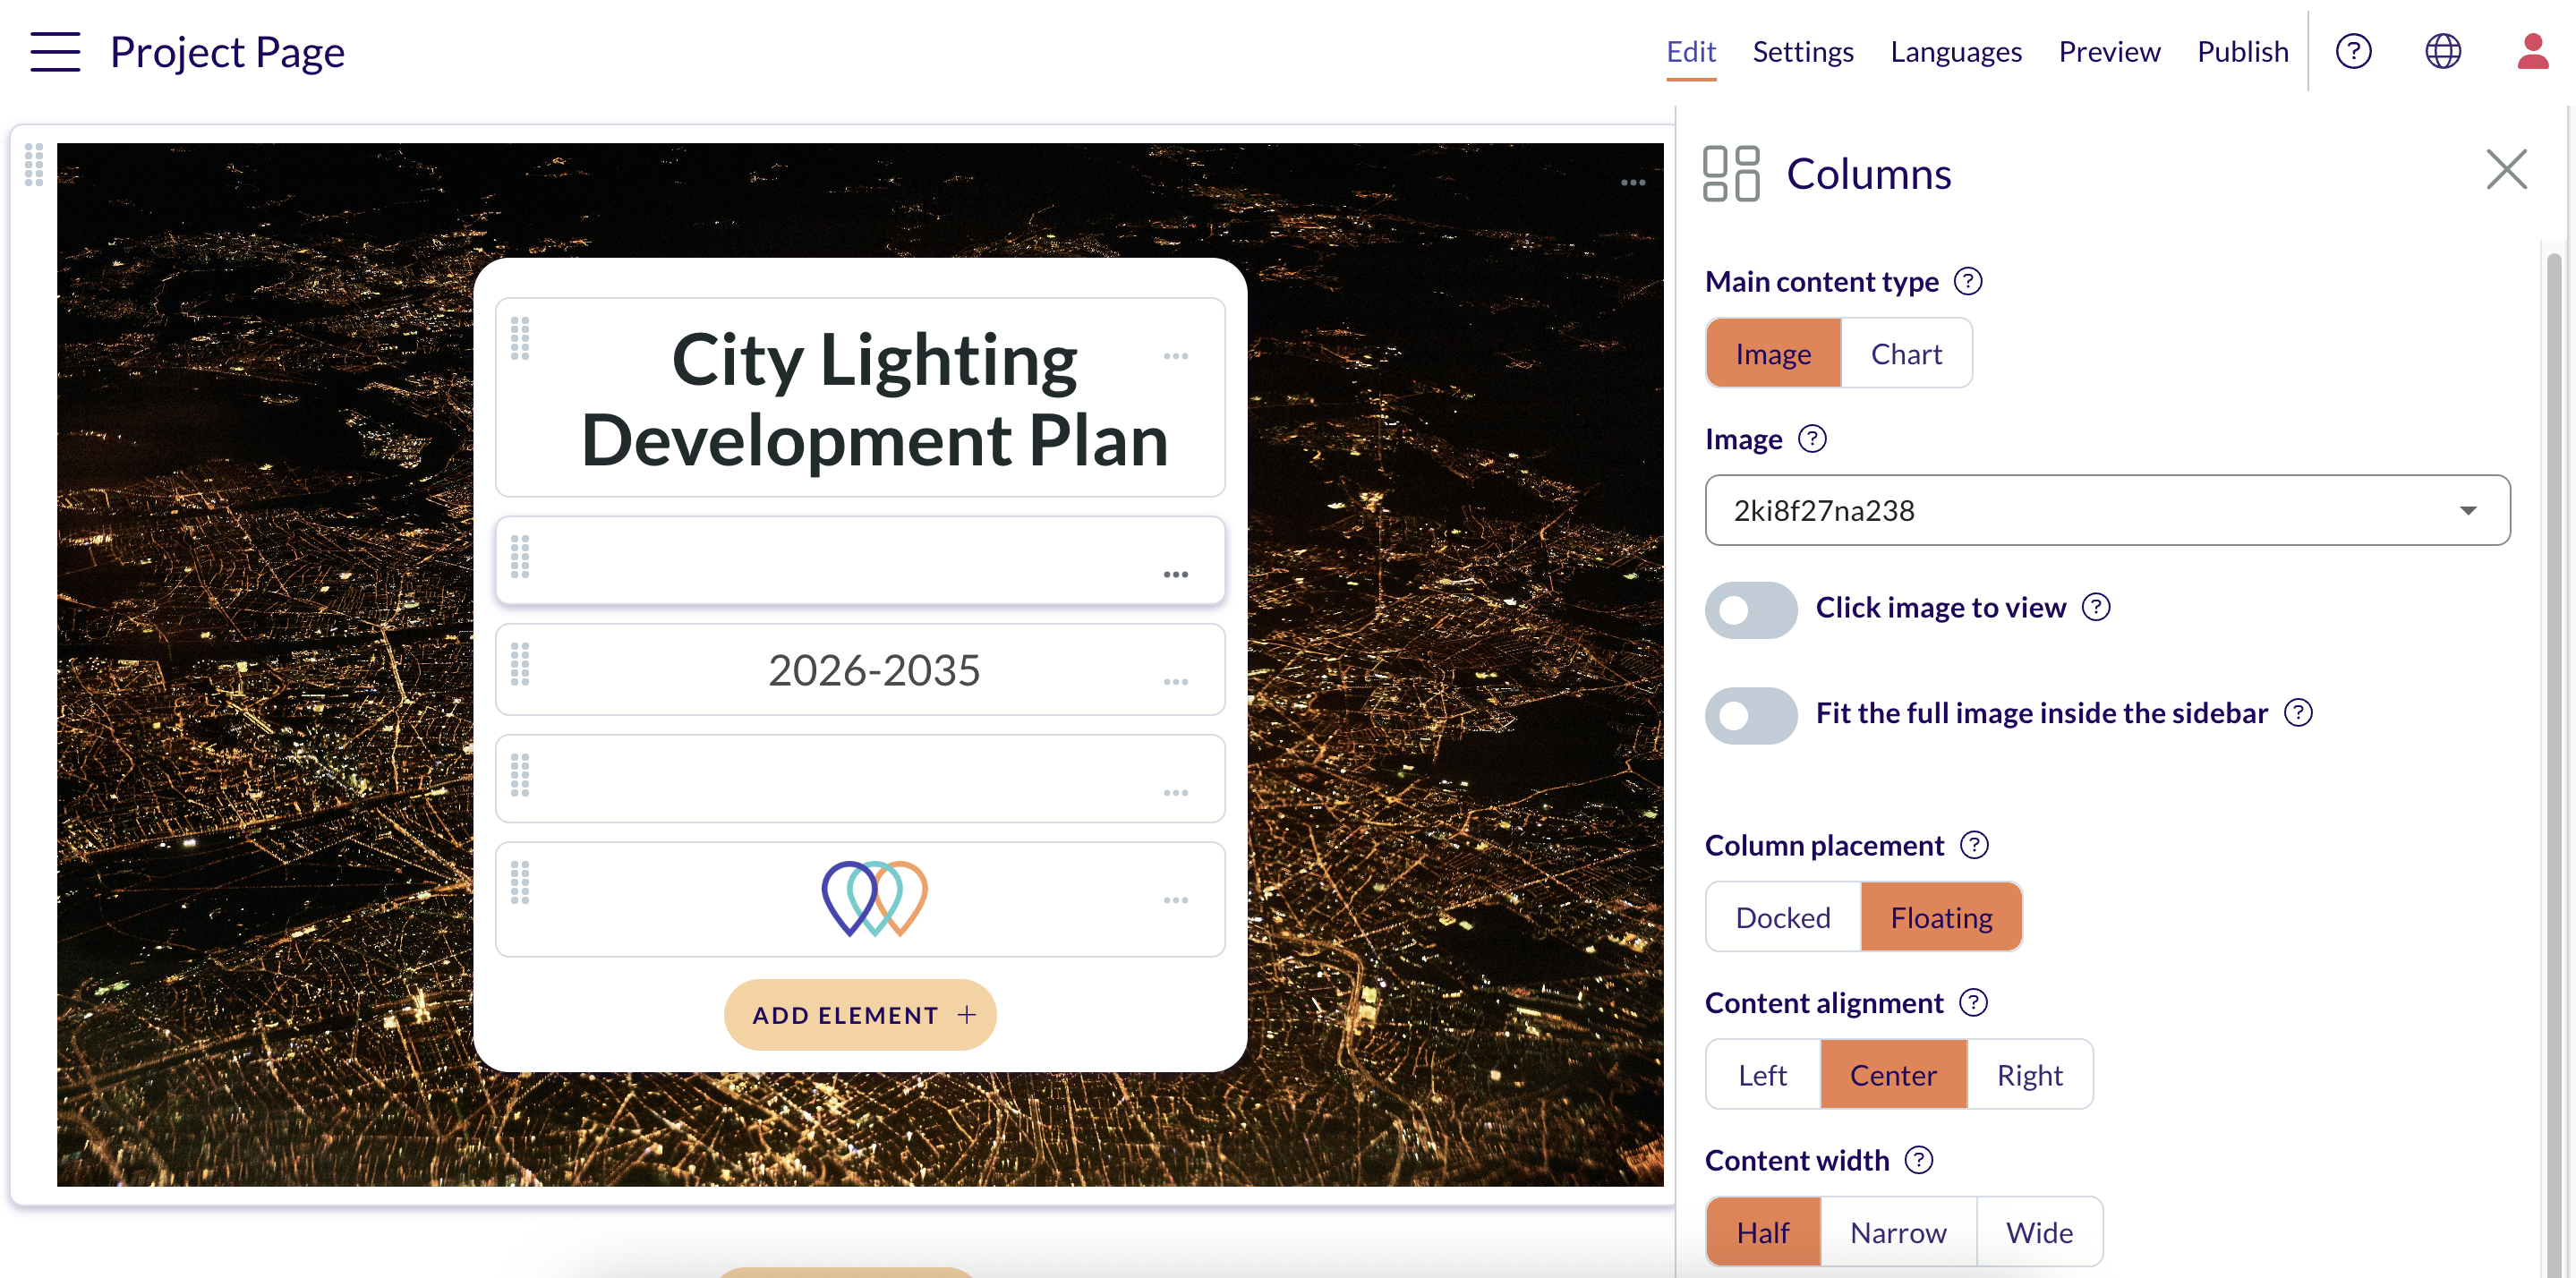The image size is (2576, 1278).
Task: Open options of empty element below 2026-2035
Action: [1175, 793]
